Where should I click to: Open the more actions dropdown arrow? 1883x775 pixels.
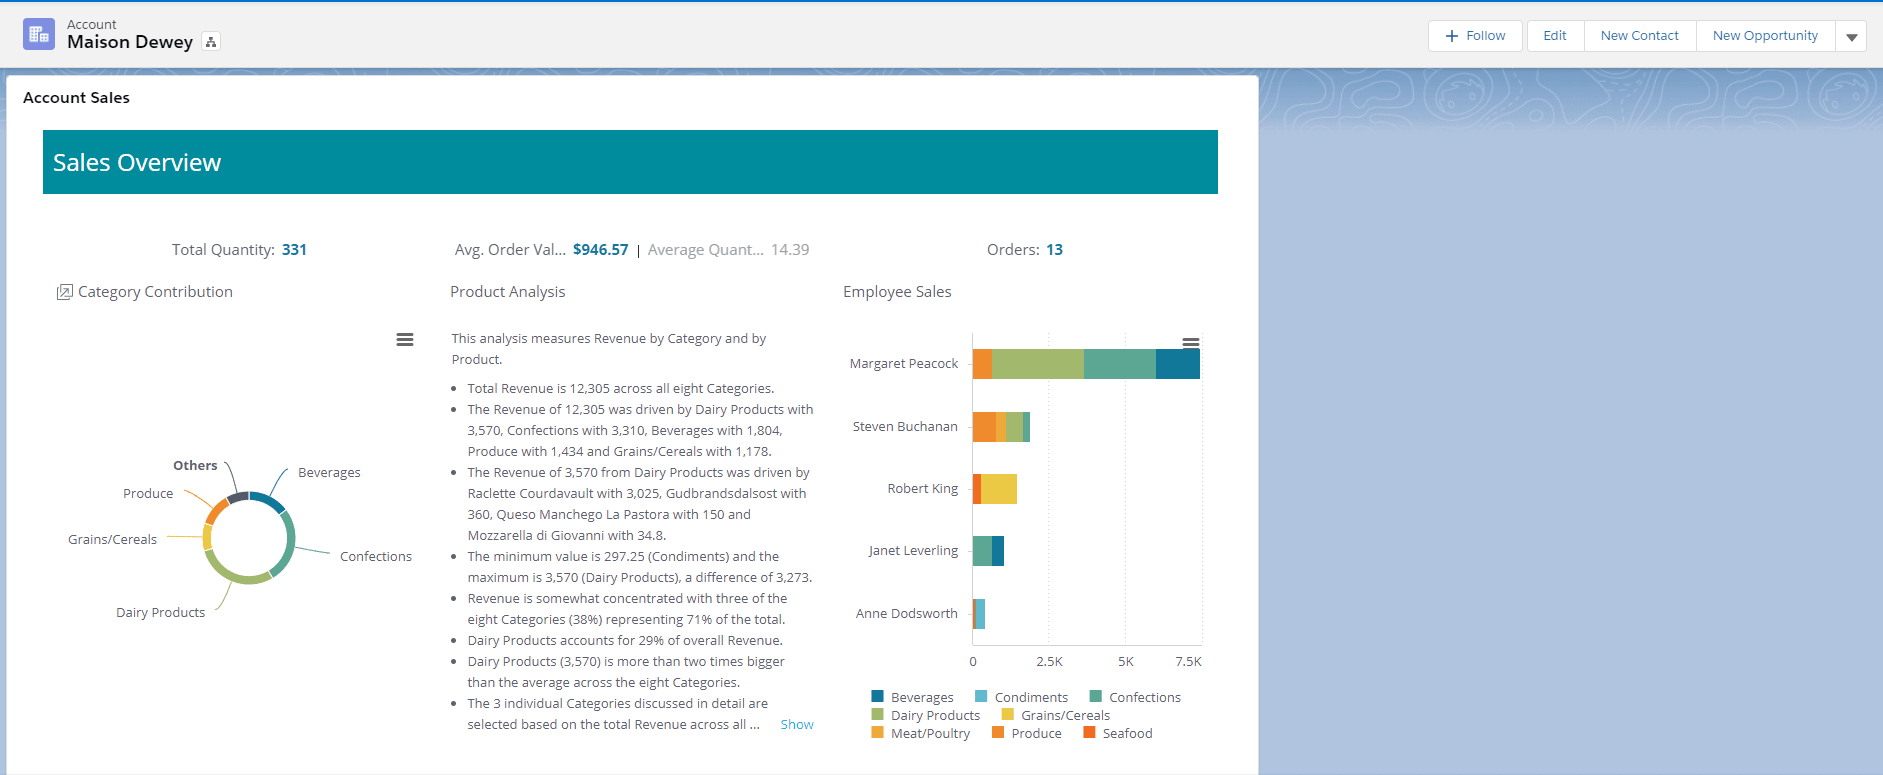tap(1851, 36)
